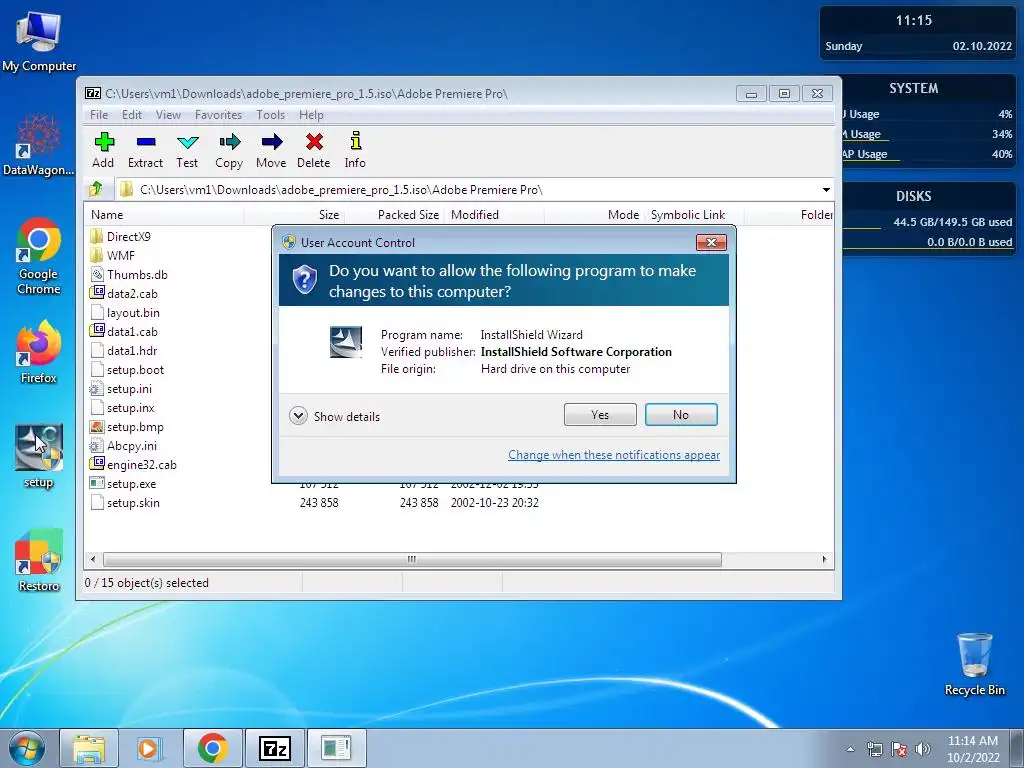This screenshot has width=1024, height=768.
Task: Switch to Chrome on the taskbar
Action: pos(213,748)
